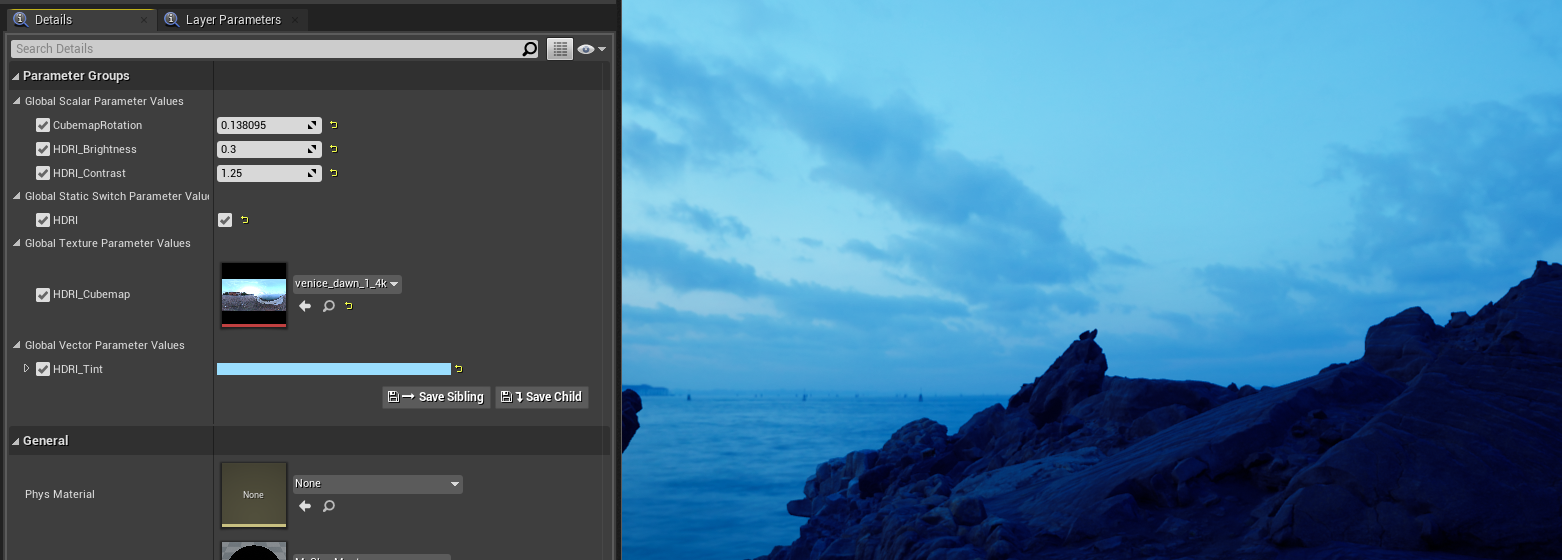Open the venice_dawn_1_4k texture dropdown
Viewport: 1562px width, 560px height.
click(347, 284)
